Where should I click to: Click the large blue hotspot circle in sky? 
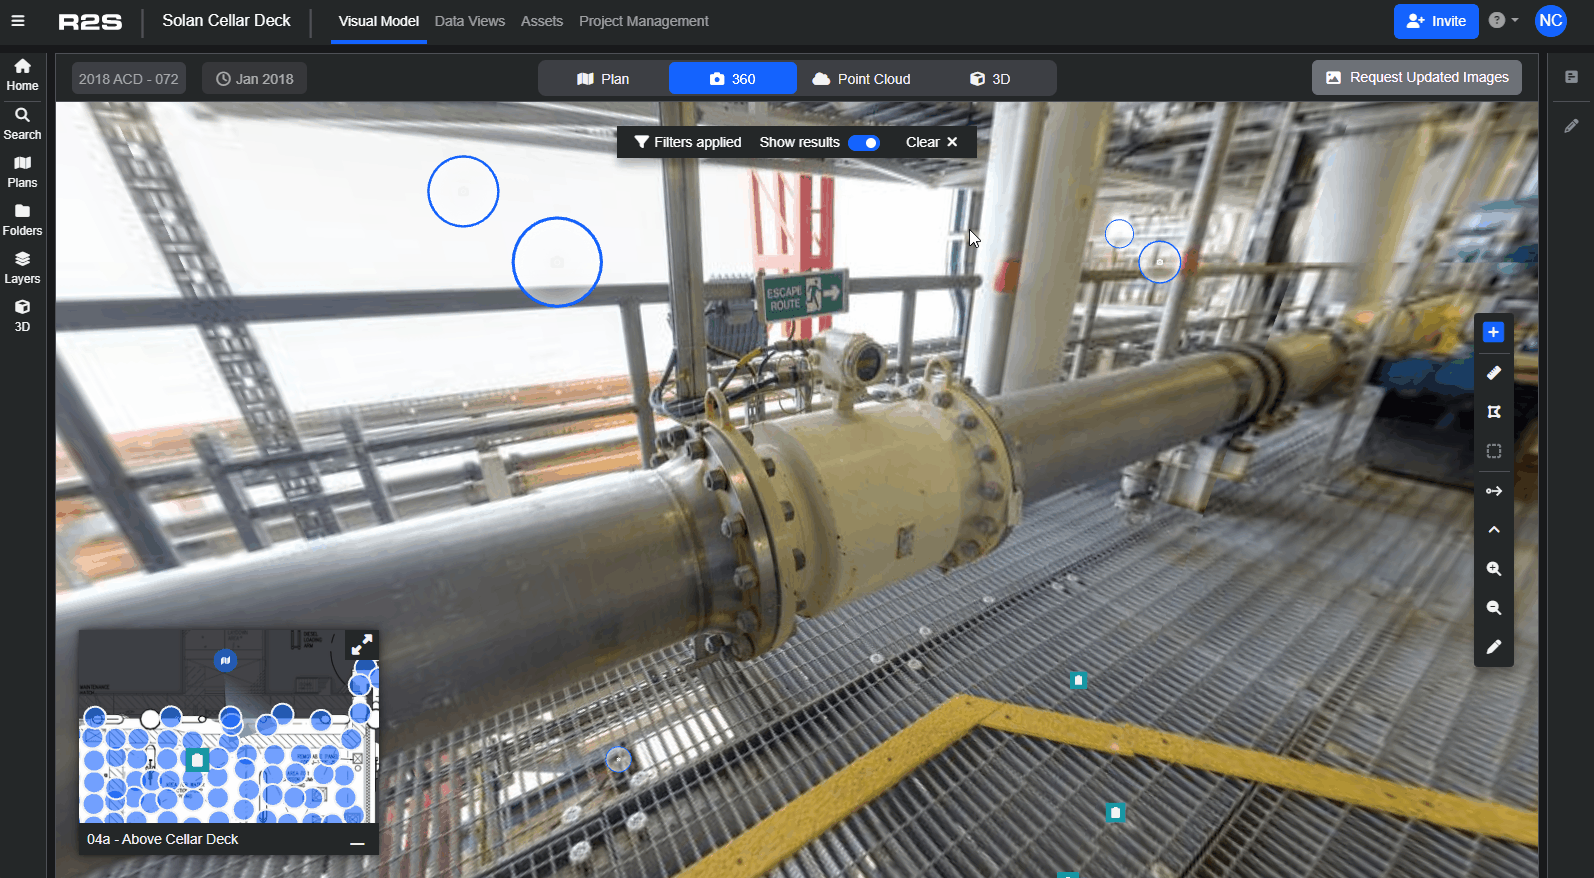coord(557,262)
